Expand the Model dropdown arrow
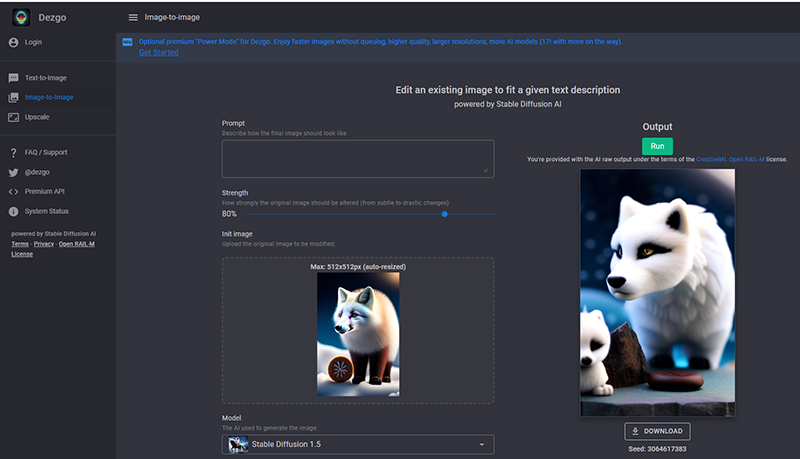 (482, 444)
